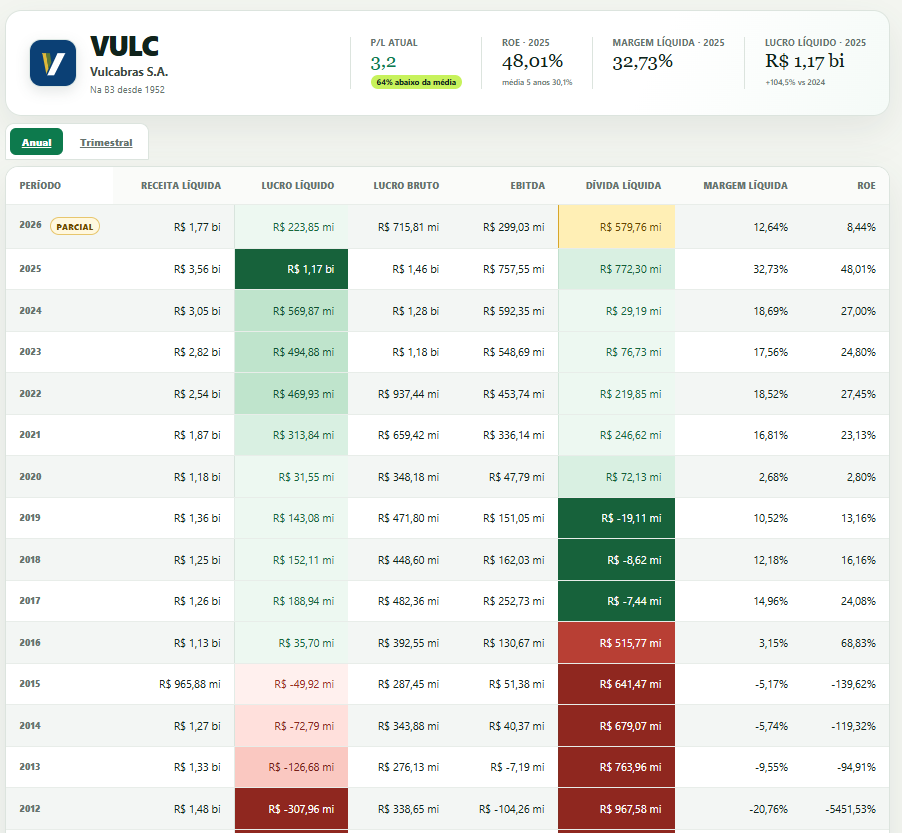Select the 2018 period row label
The image size is (902, 833).
coord(30,559)
